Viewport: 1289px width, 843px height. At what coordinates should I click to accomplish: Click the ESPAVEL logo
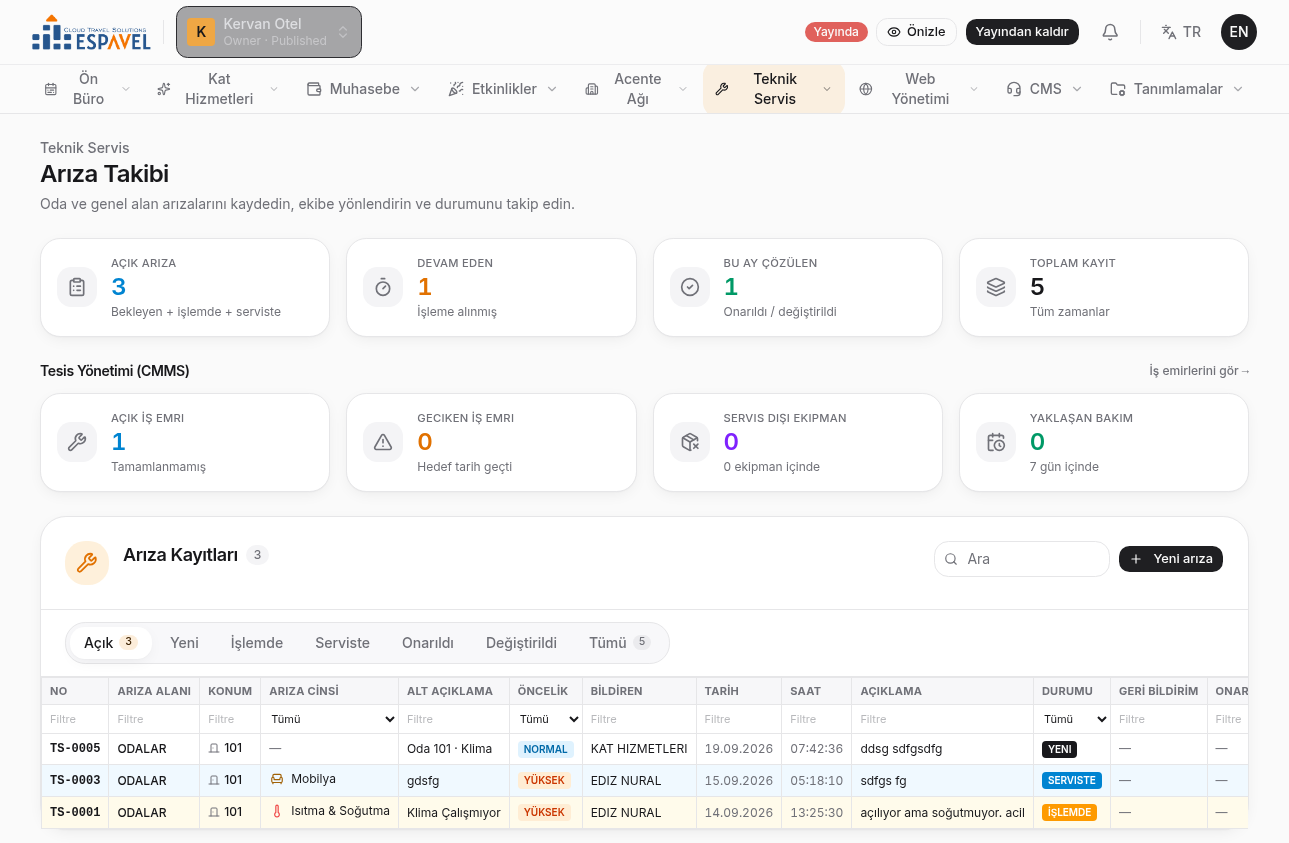point(91,32)
